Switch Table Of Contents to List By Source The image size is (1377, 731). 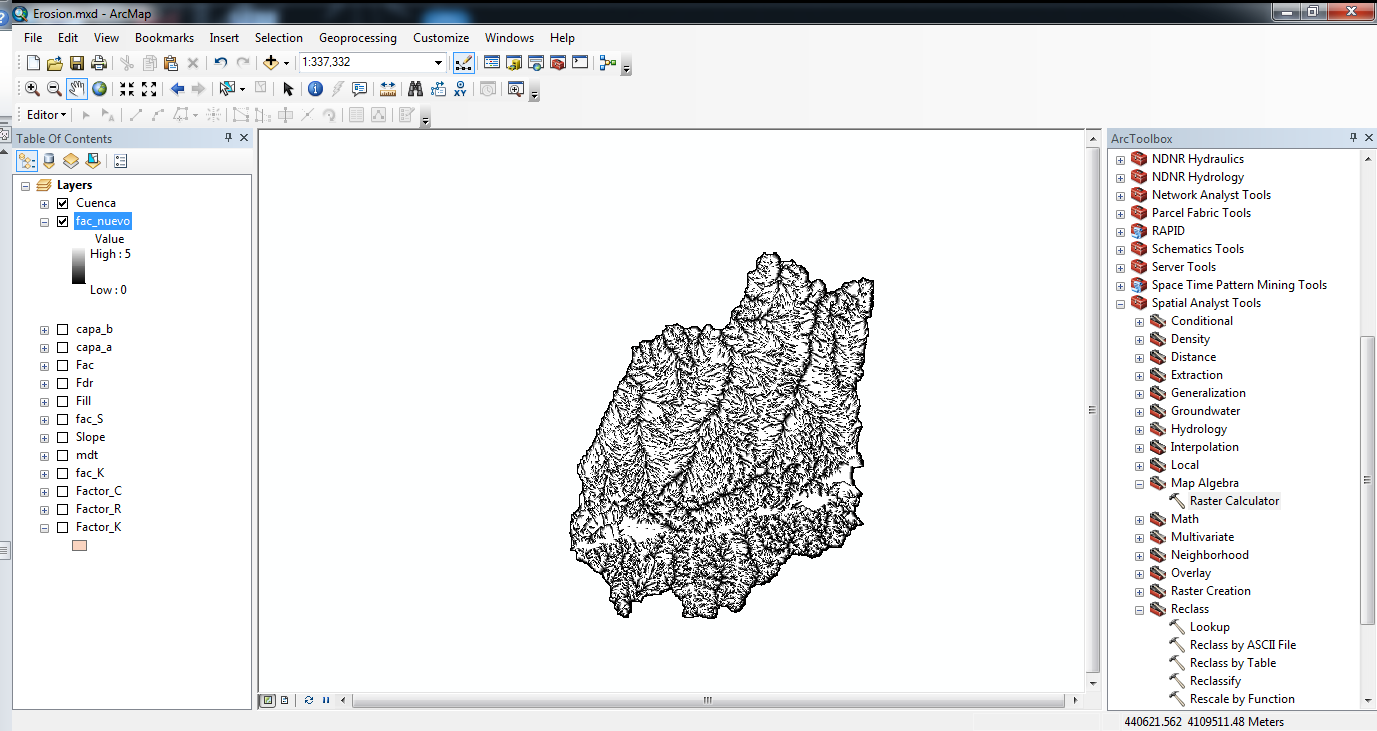click(x=49, y=160)
